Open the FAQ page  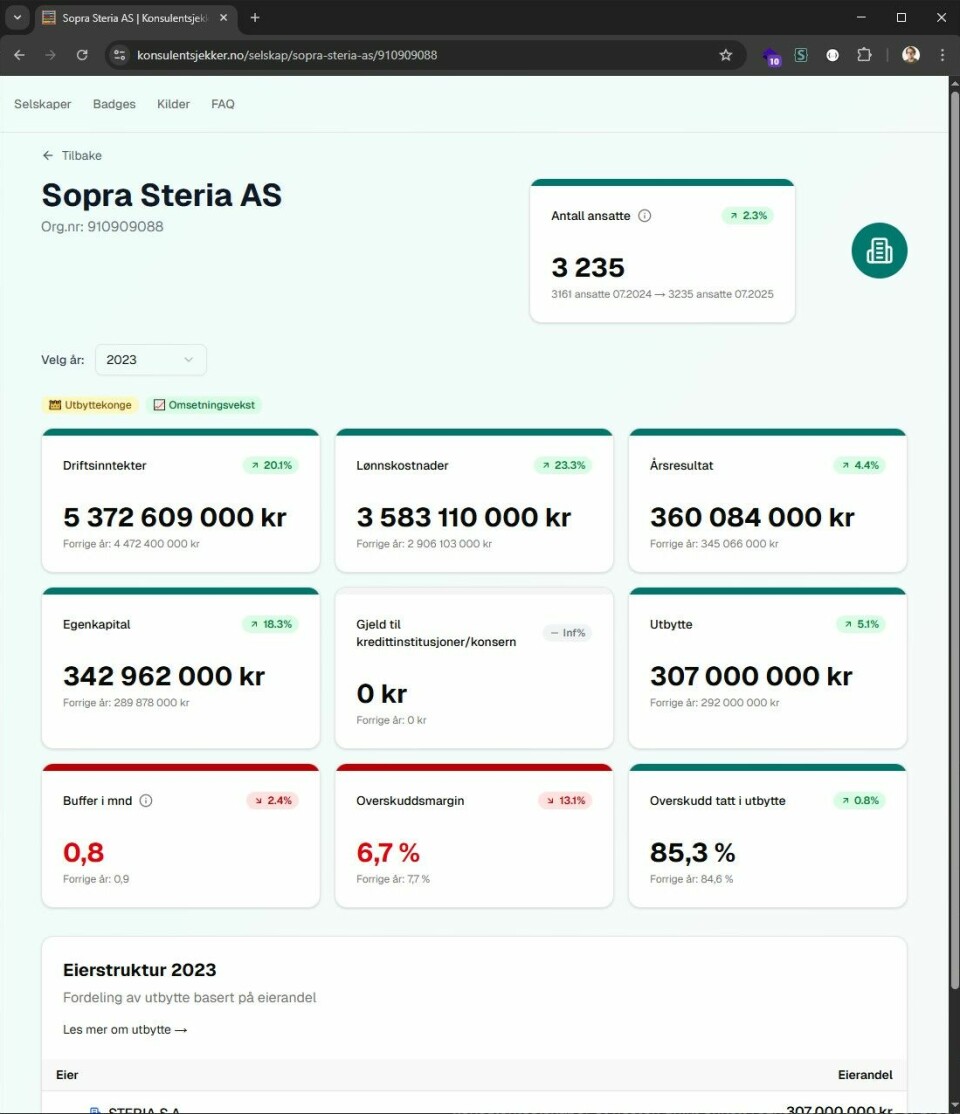click(x=222, y=104)
